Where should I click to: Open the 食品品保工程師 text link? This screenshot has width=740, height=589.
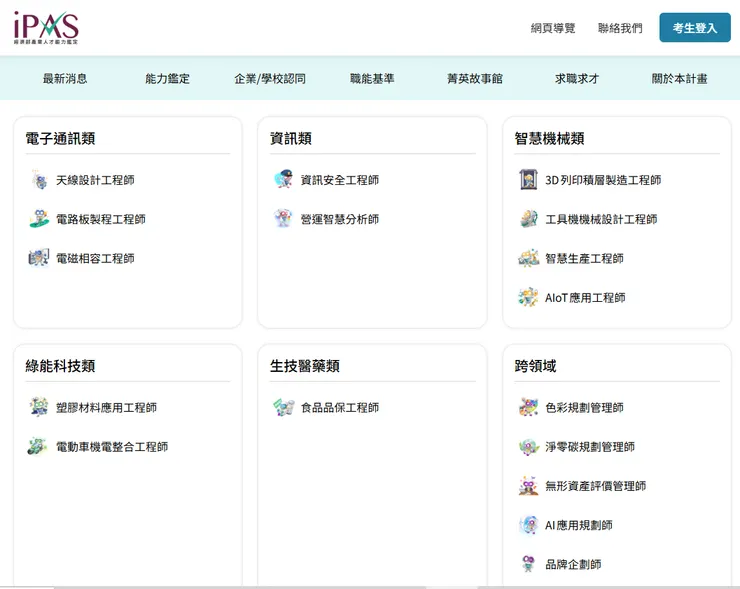pyautogui.click(x=340, y=407)
